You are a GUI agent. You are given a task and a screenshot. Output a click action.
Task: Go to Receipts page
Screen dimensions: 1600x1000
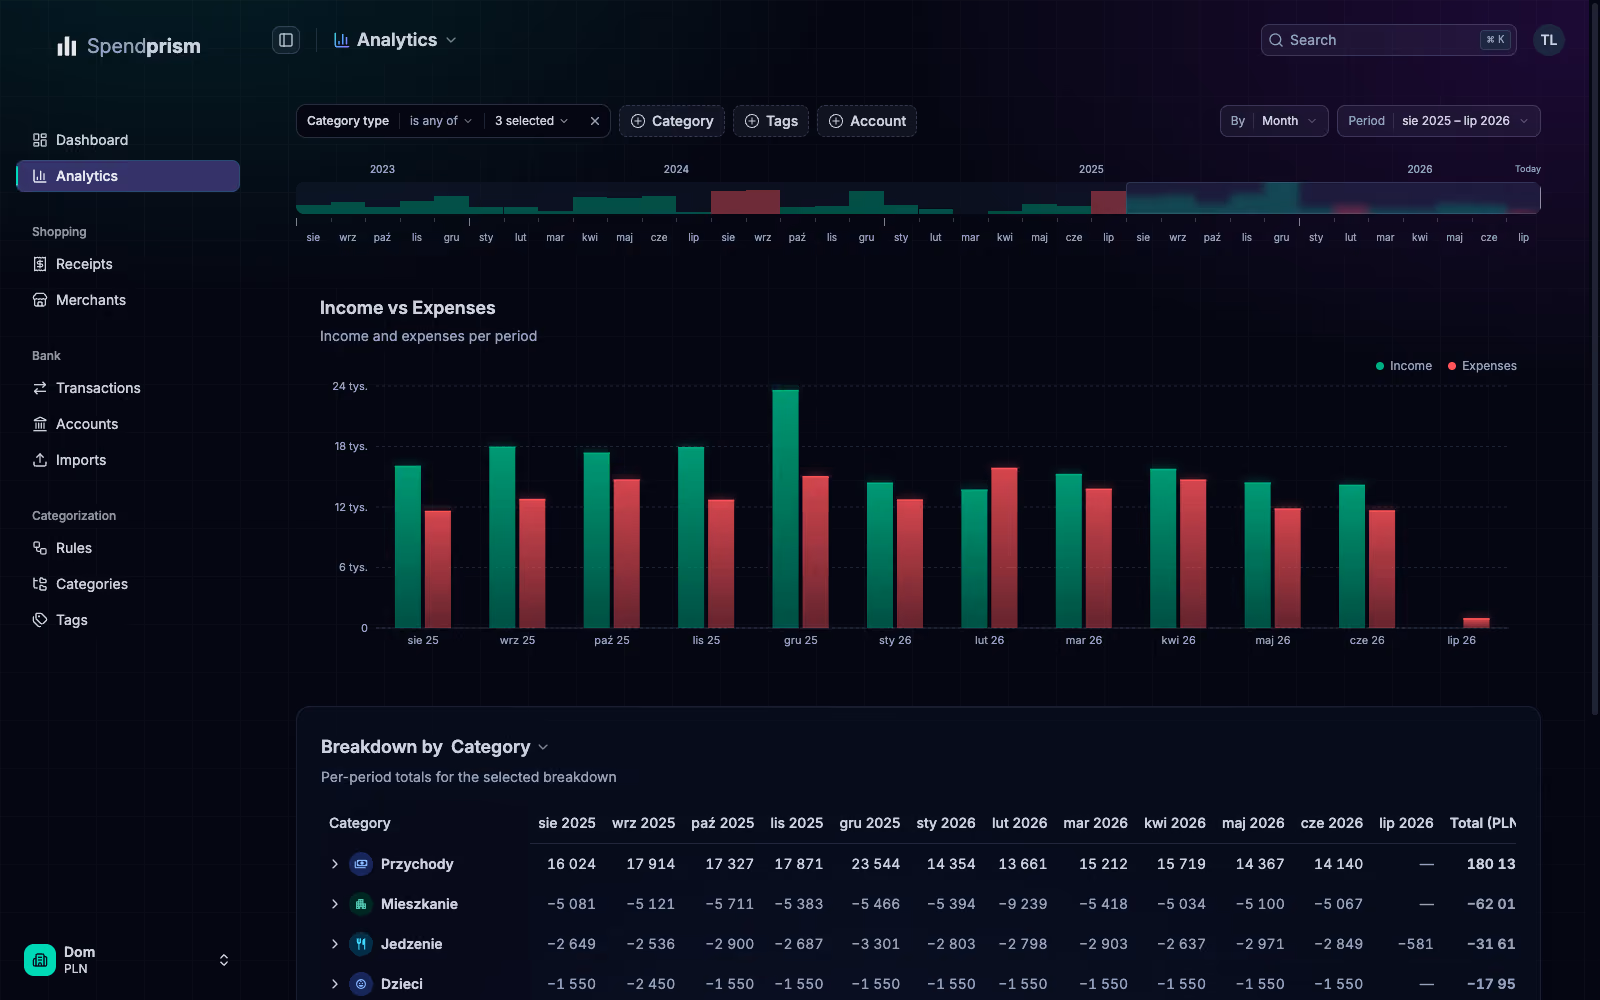pos(128,264)
